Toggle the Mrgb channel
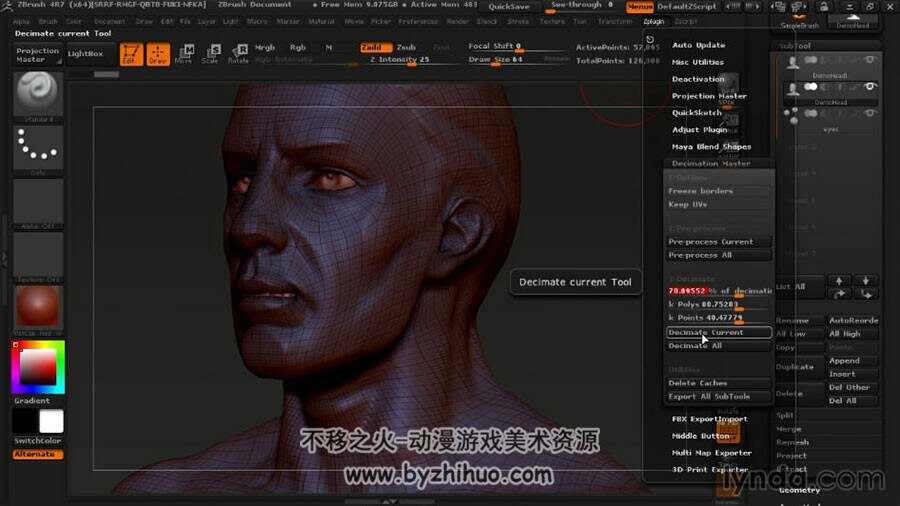This screenshot has width=900, height=506. click(x=265, y=48)
